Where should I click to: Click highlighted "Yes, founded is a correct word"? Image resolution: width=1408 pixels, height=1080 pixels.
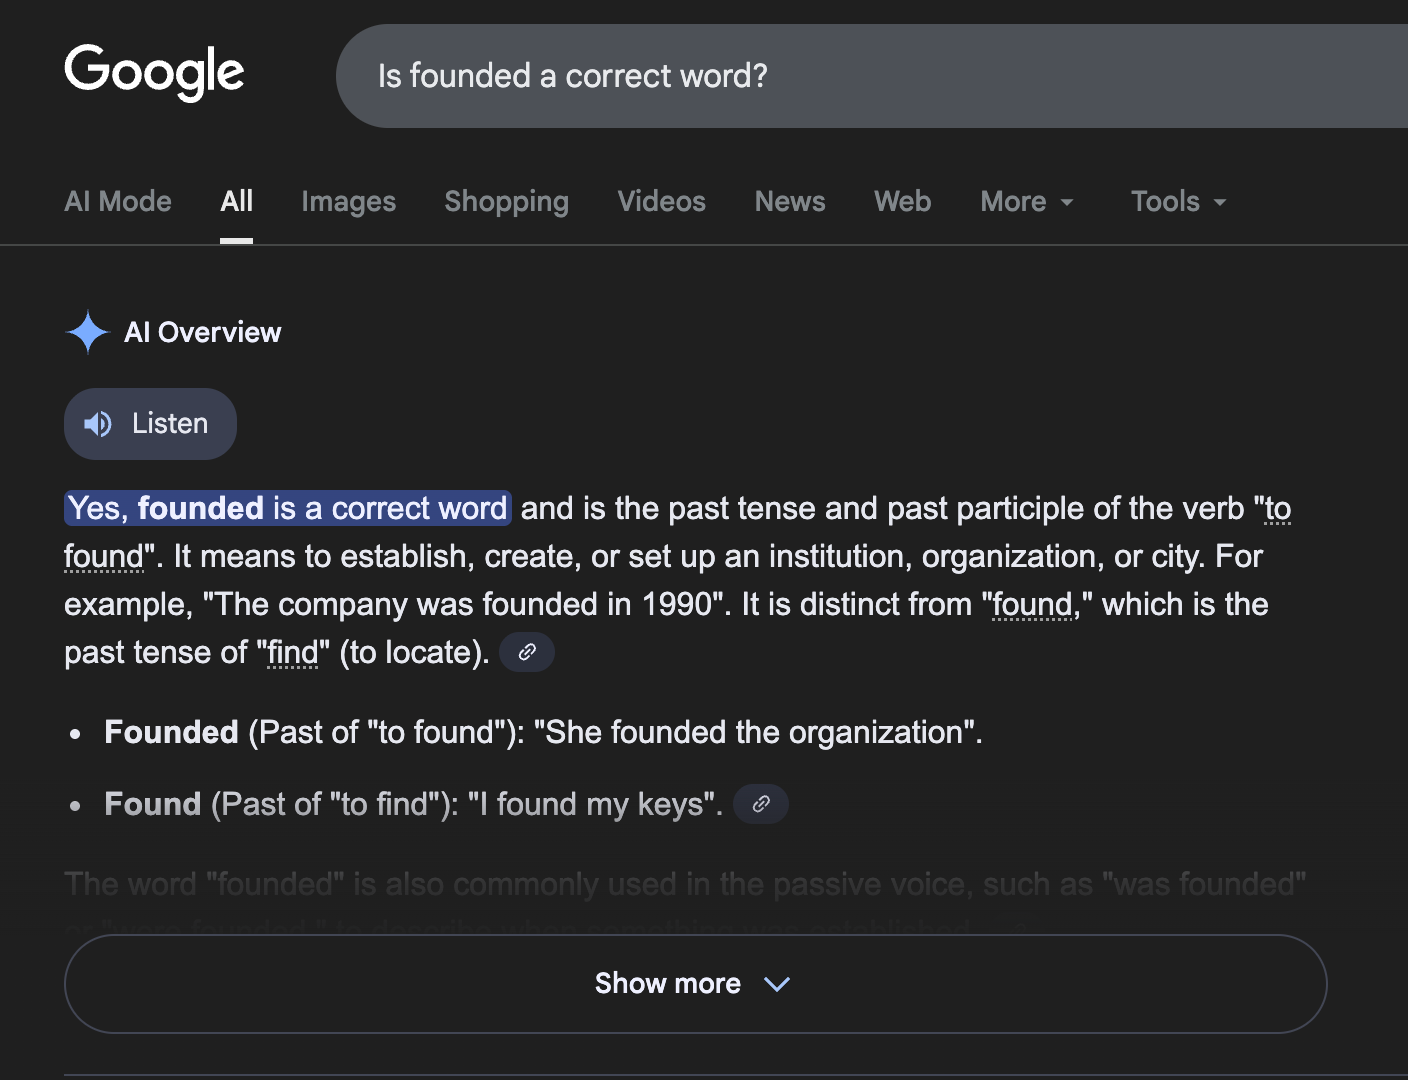288,508
